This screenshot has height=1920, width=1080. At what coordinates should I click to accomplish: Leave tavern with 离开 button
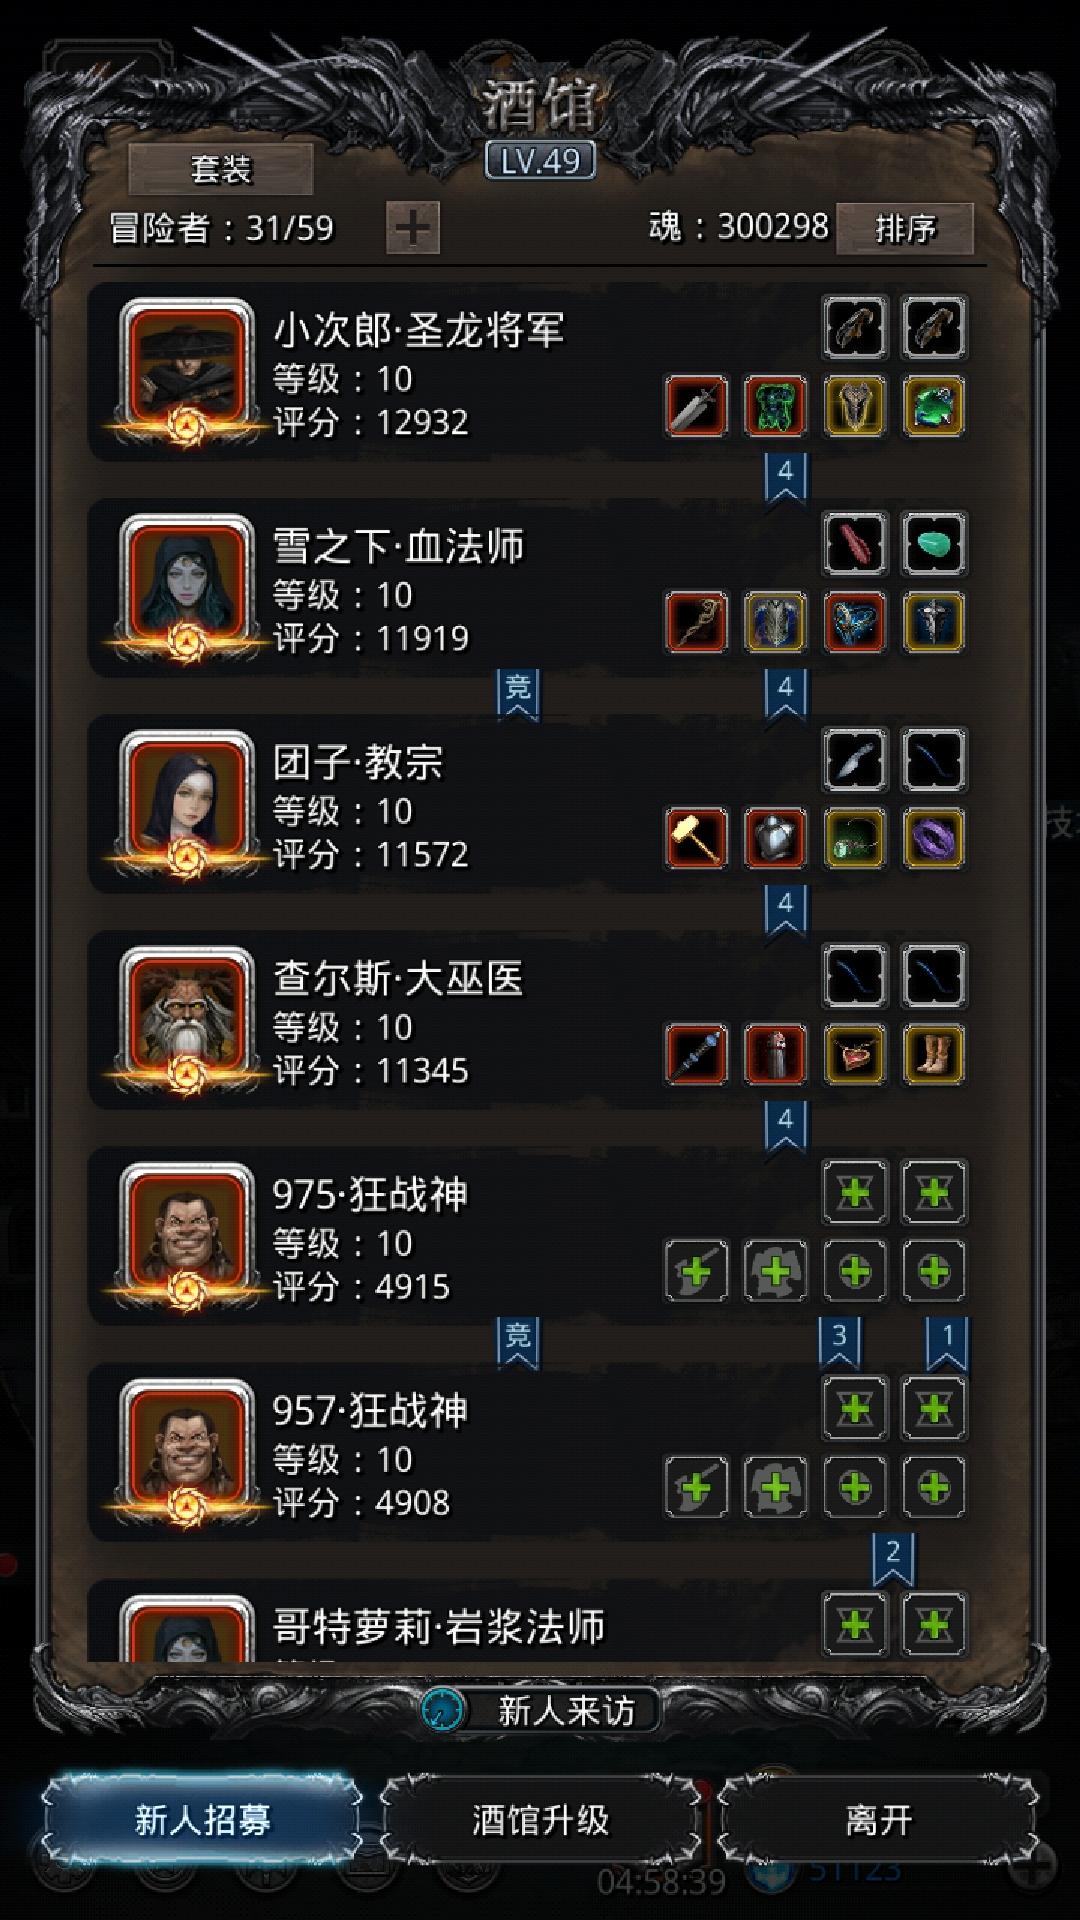click(878, 1819)
